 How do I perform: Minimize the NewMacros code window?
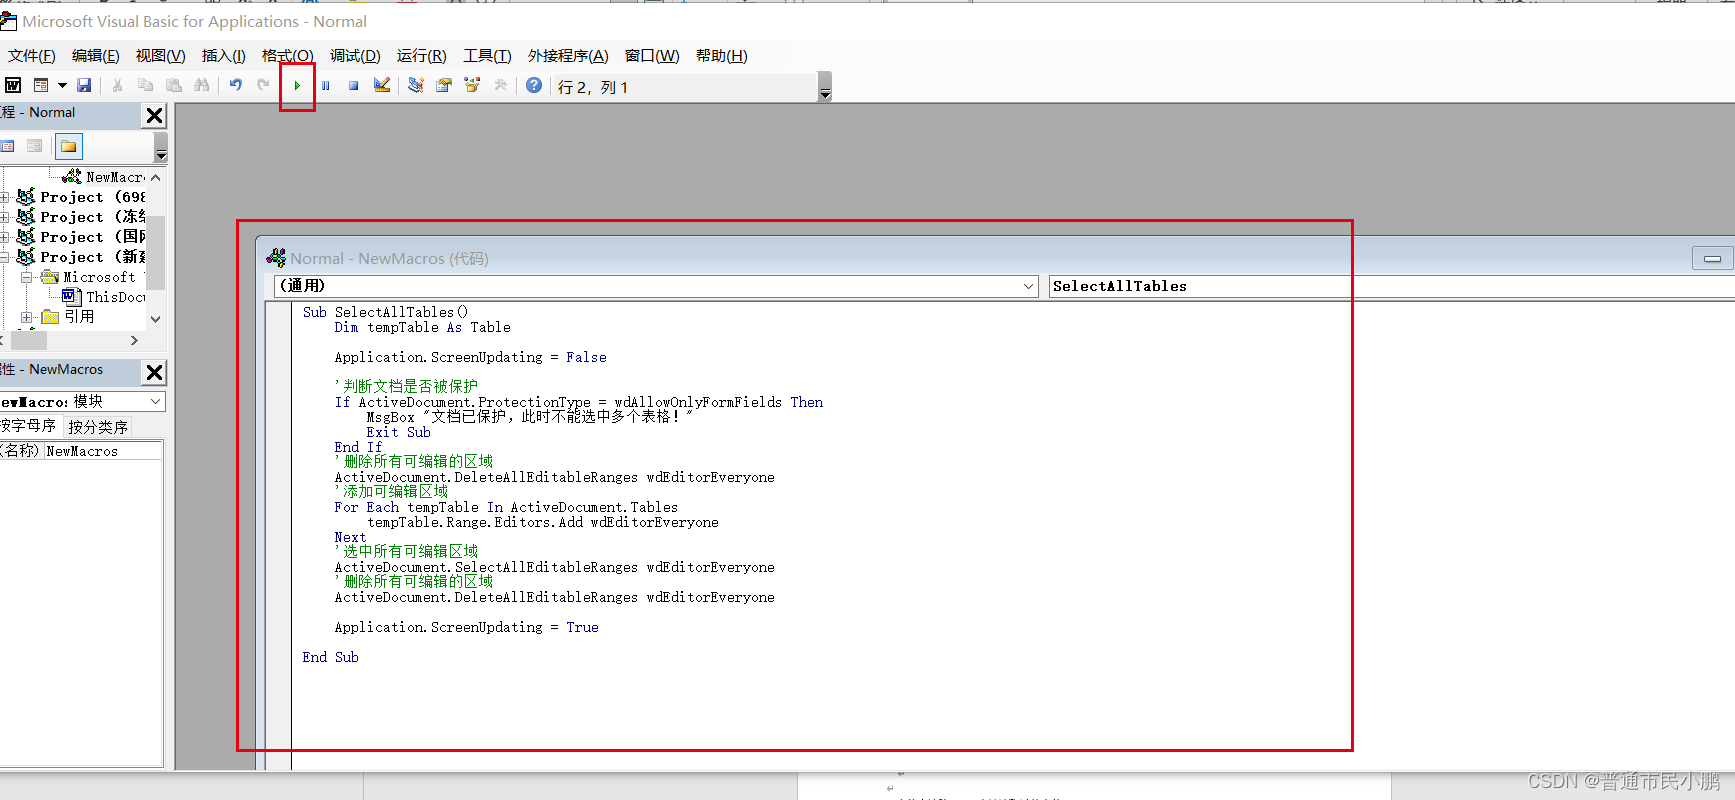1712,259
